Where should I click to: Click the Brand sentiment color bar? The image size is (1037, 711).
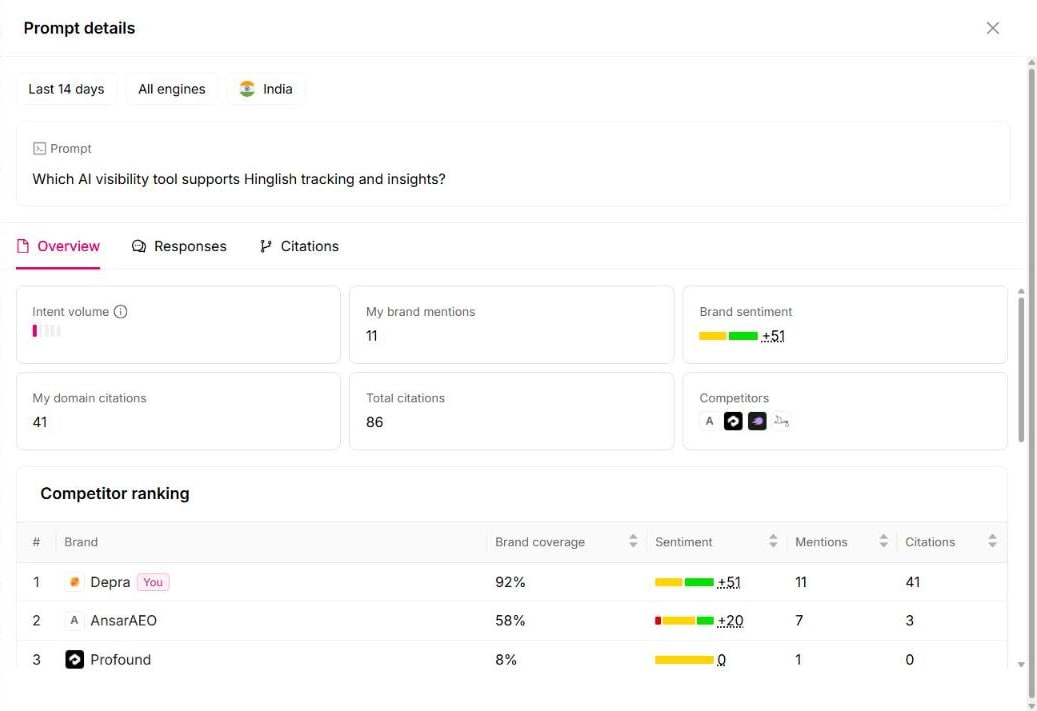point(728,336)
